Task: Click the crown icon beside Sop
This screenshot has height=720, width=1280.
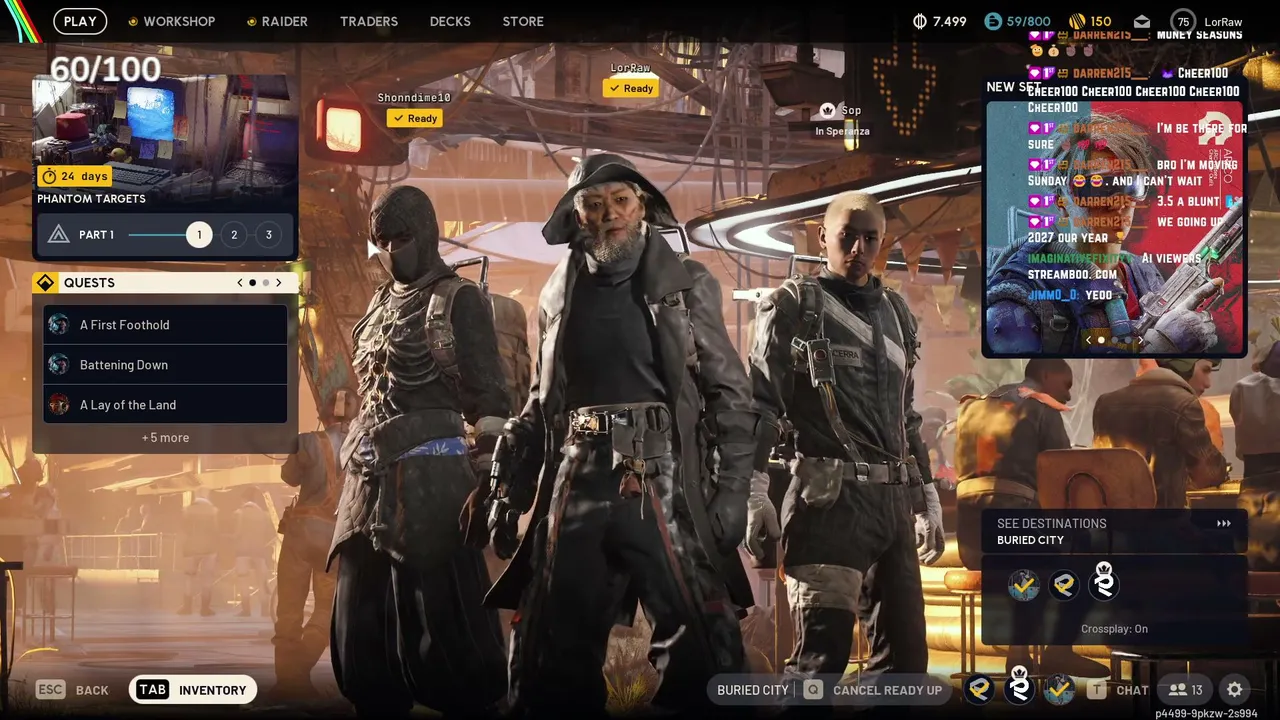Action: (827, 110)
